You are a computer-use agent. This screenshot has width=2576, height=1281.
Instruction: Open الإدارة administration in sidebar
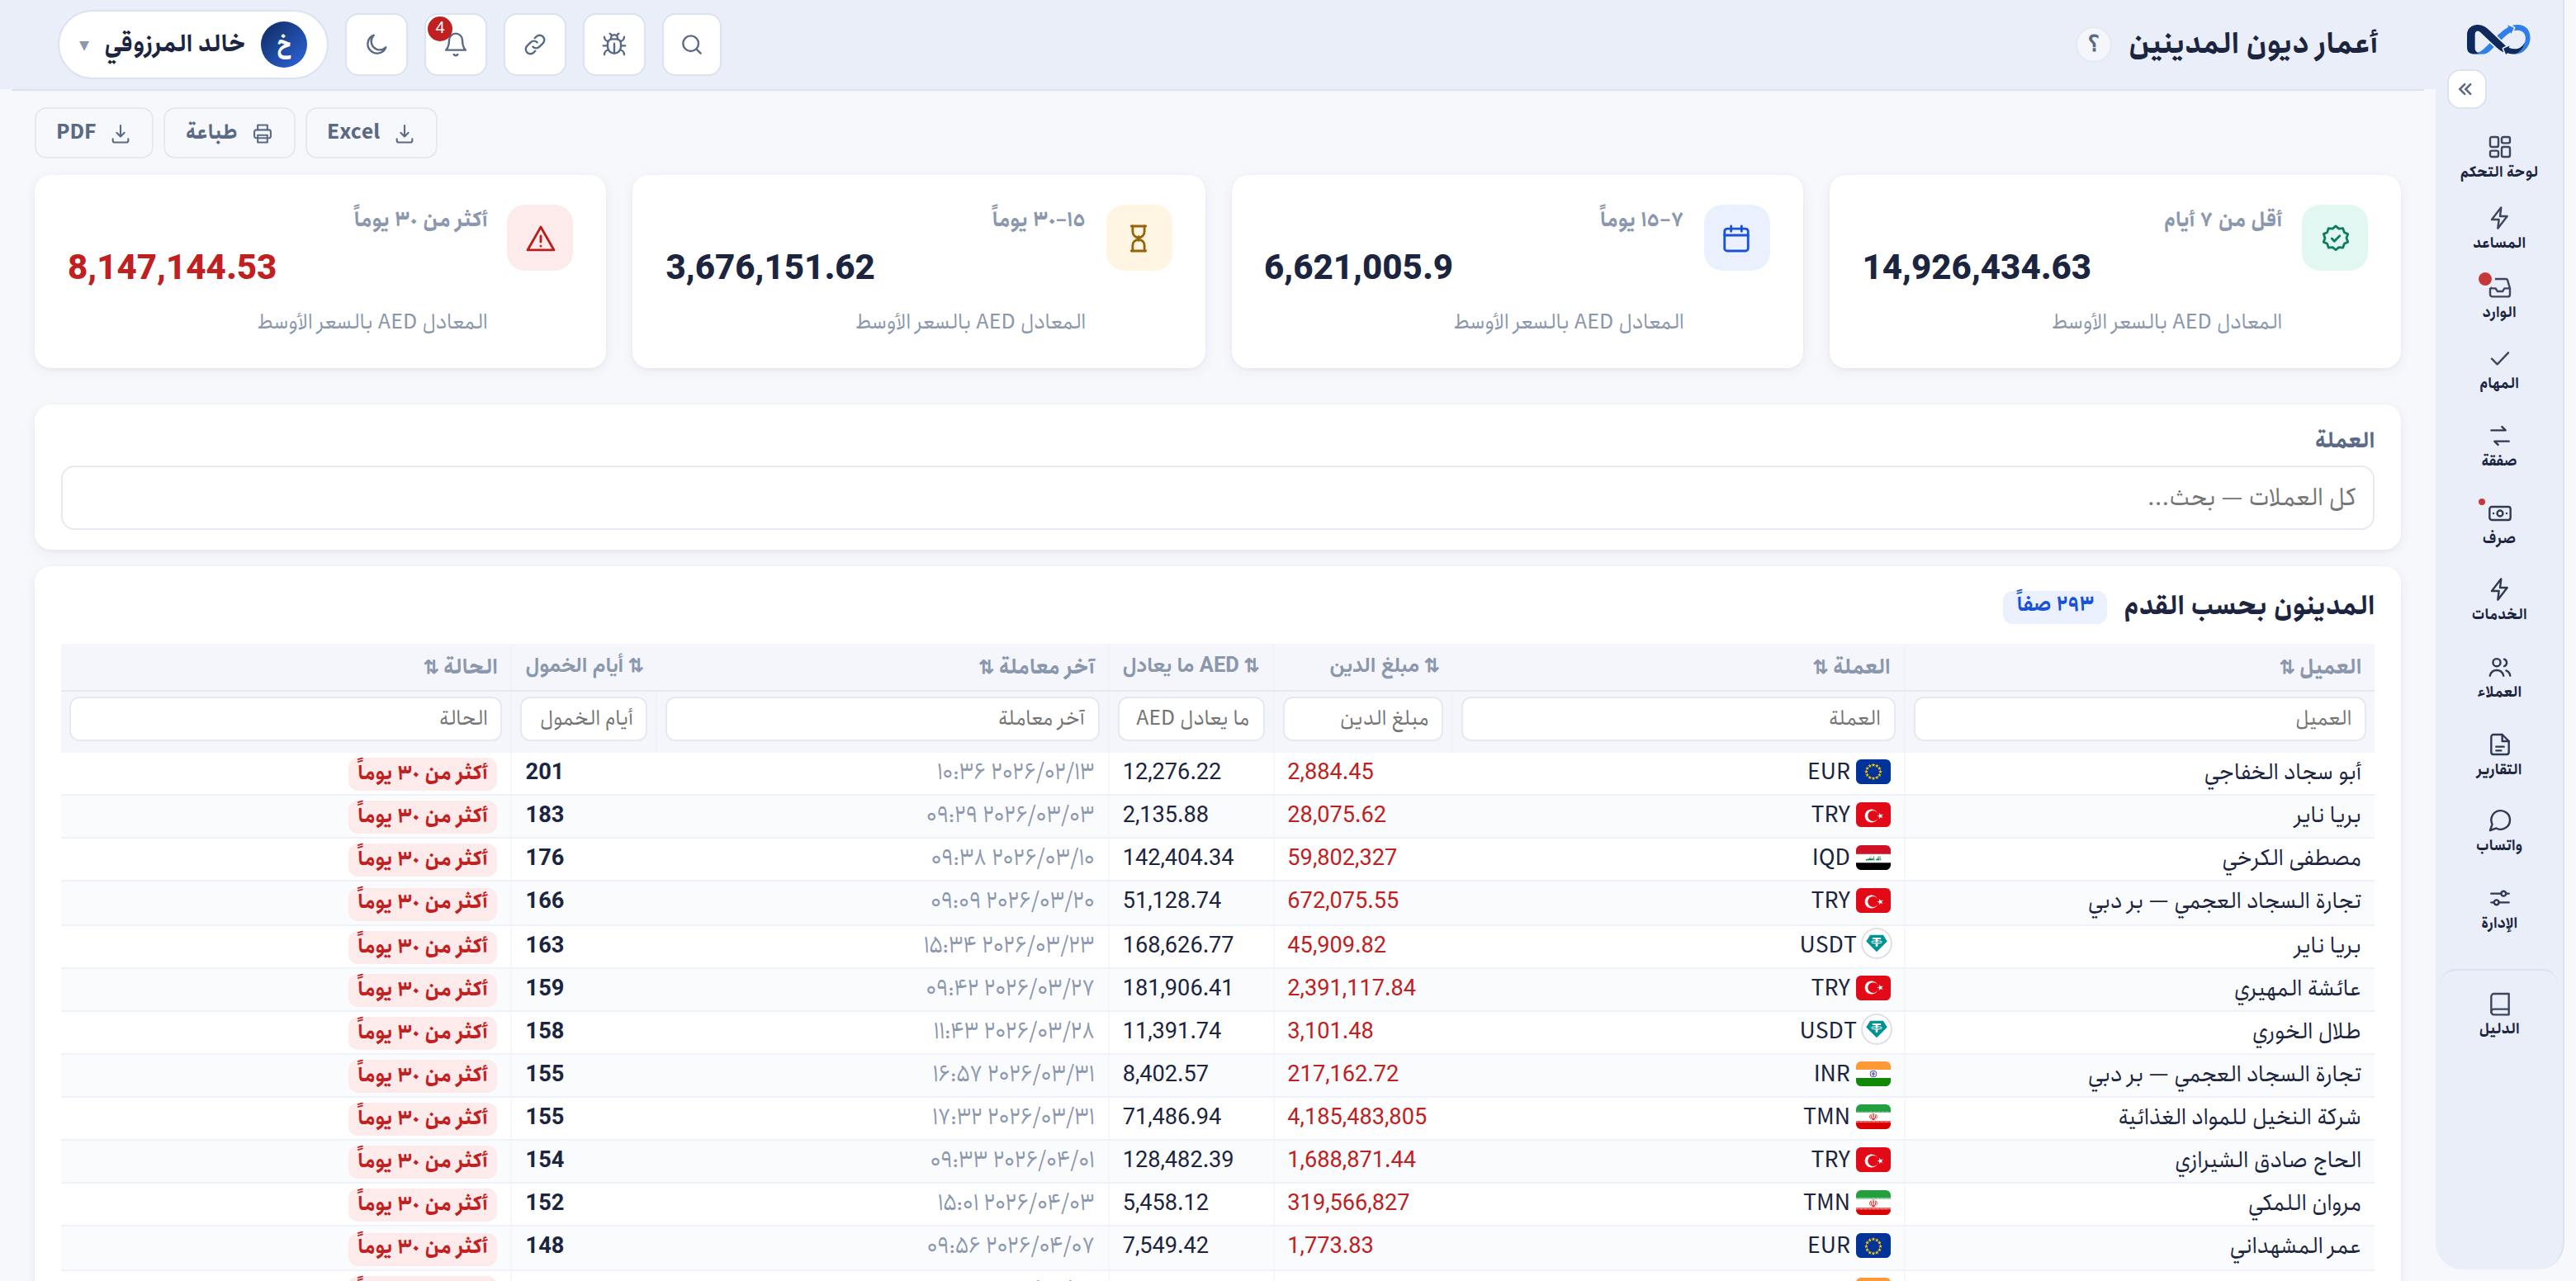pos(2498,909)
